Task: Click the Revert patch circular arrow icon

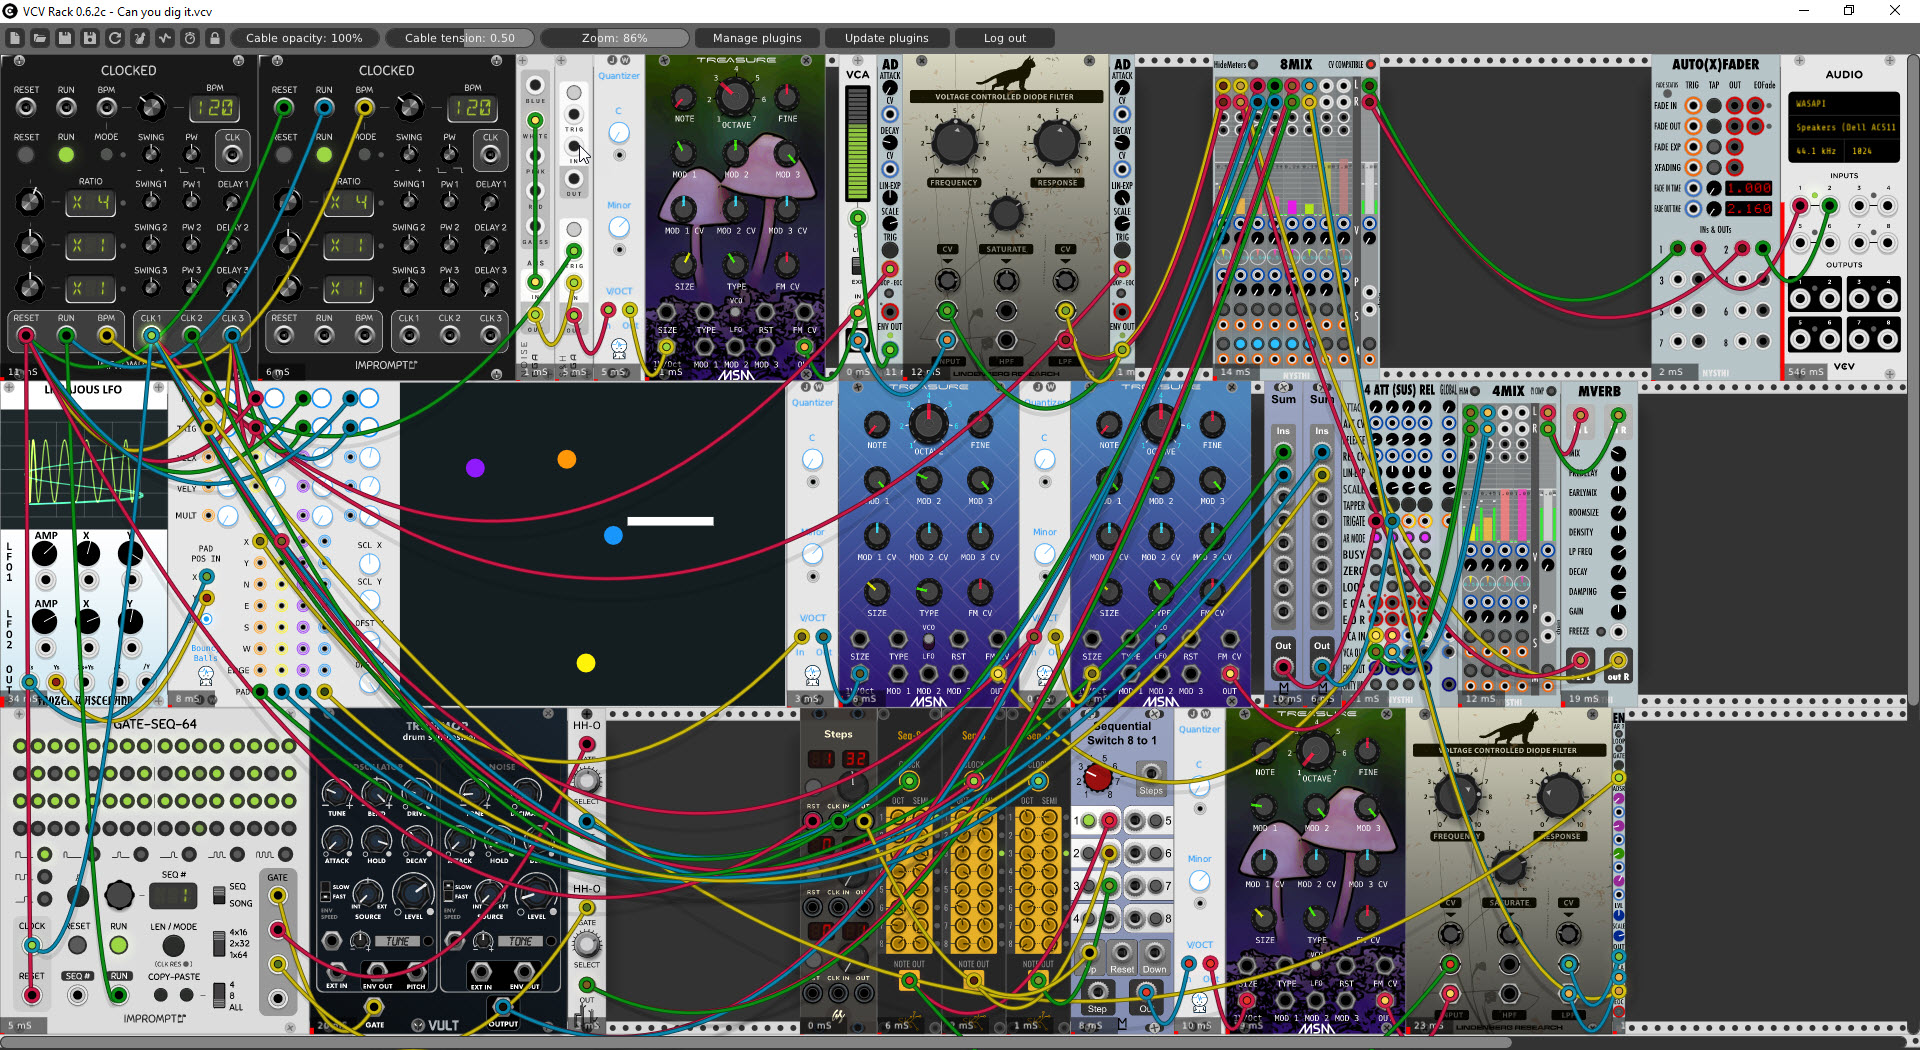Action: tap(115, 38)
